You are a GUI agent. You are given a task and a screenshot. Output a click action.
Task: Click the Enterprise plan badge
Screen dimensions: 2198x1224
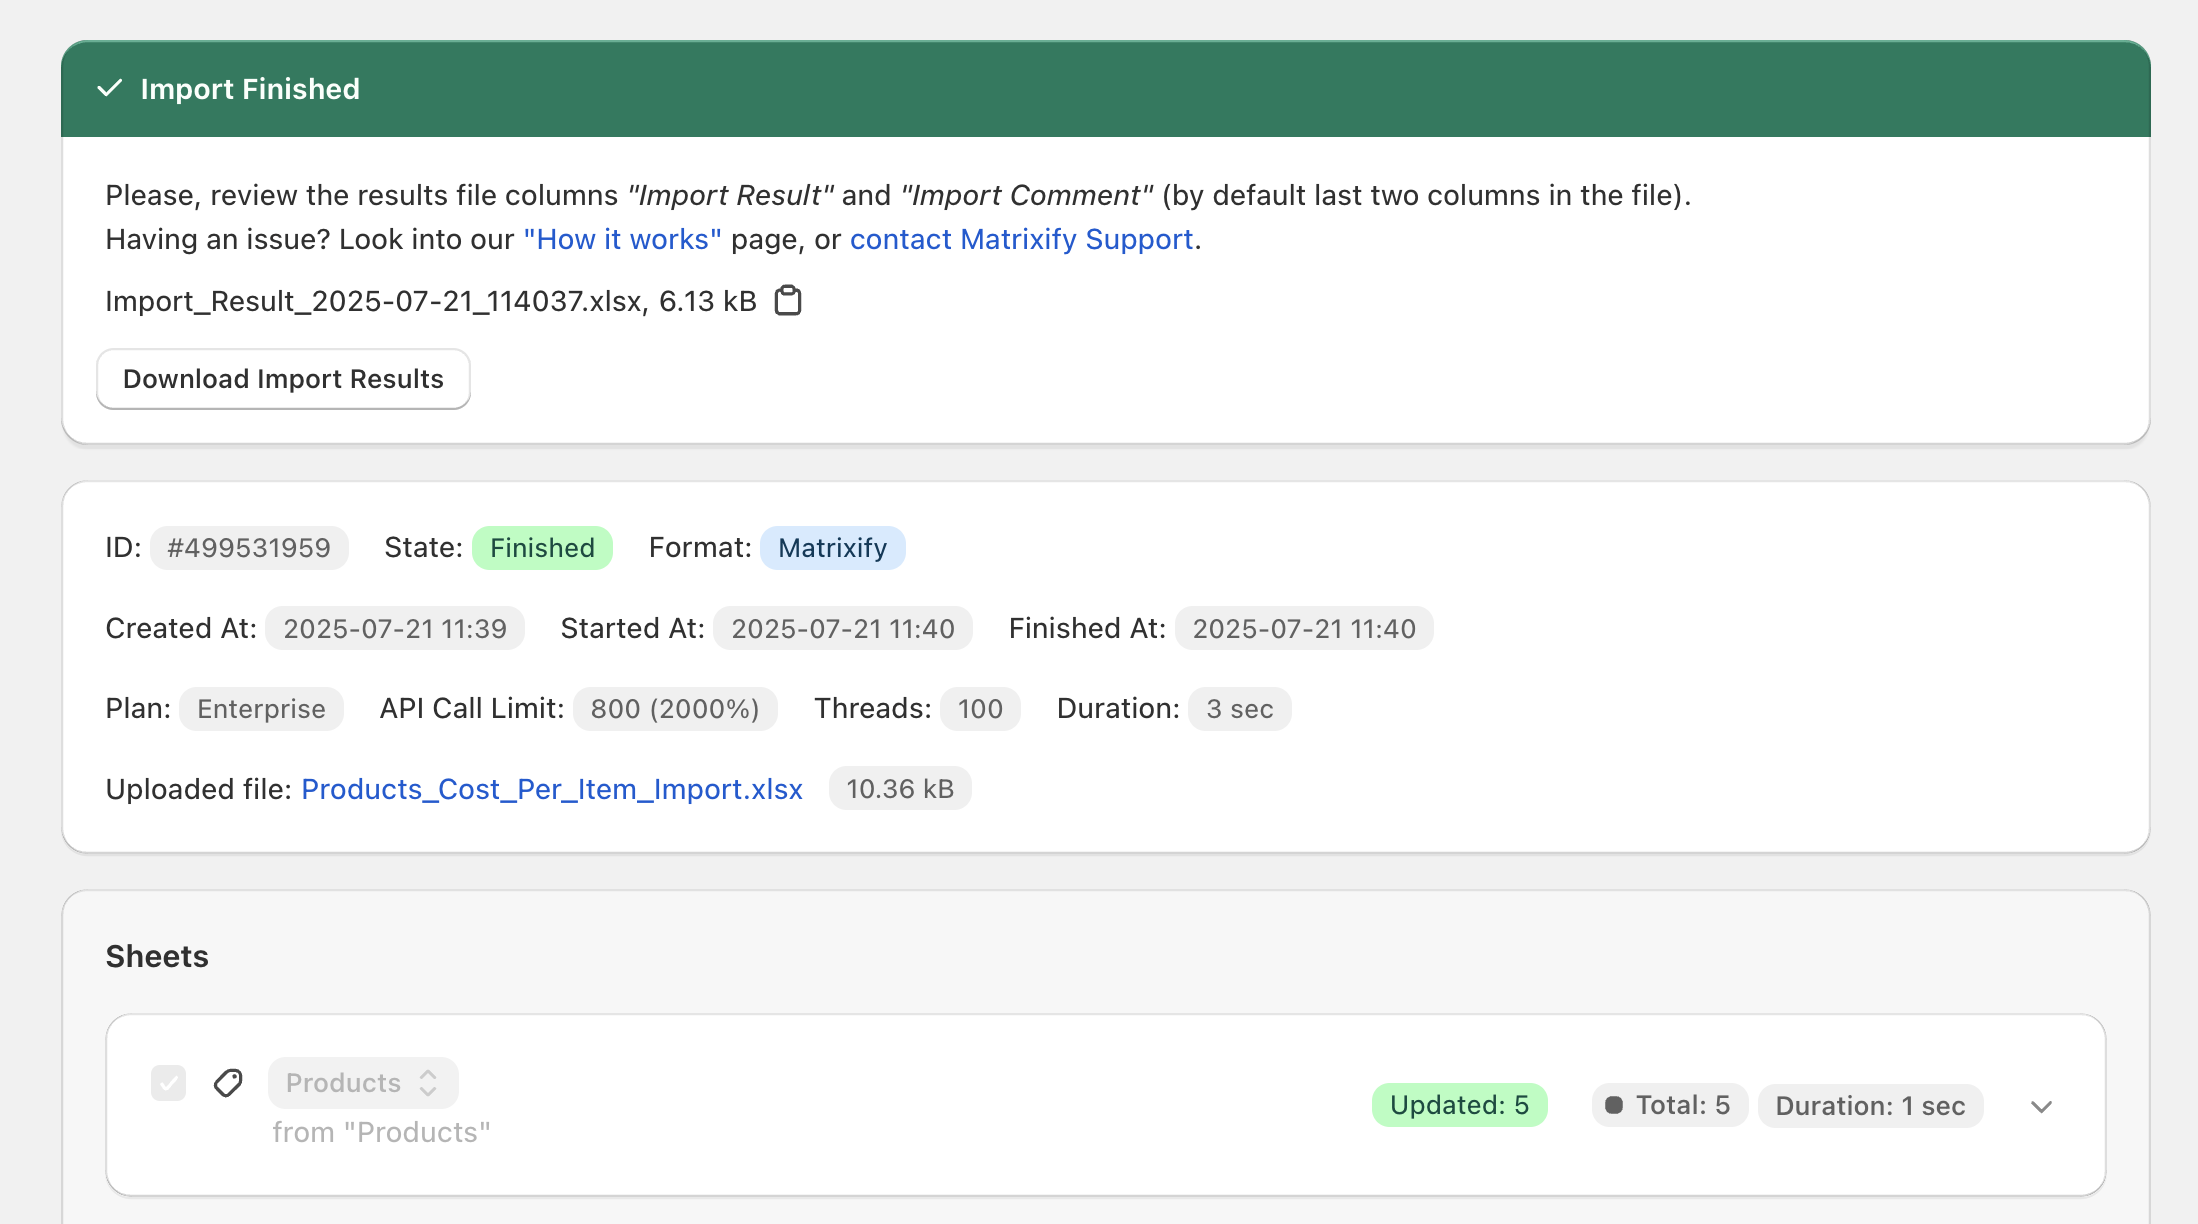[261, 709]
